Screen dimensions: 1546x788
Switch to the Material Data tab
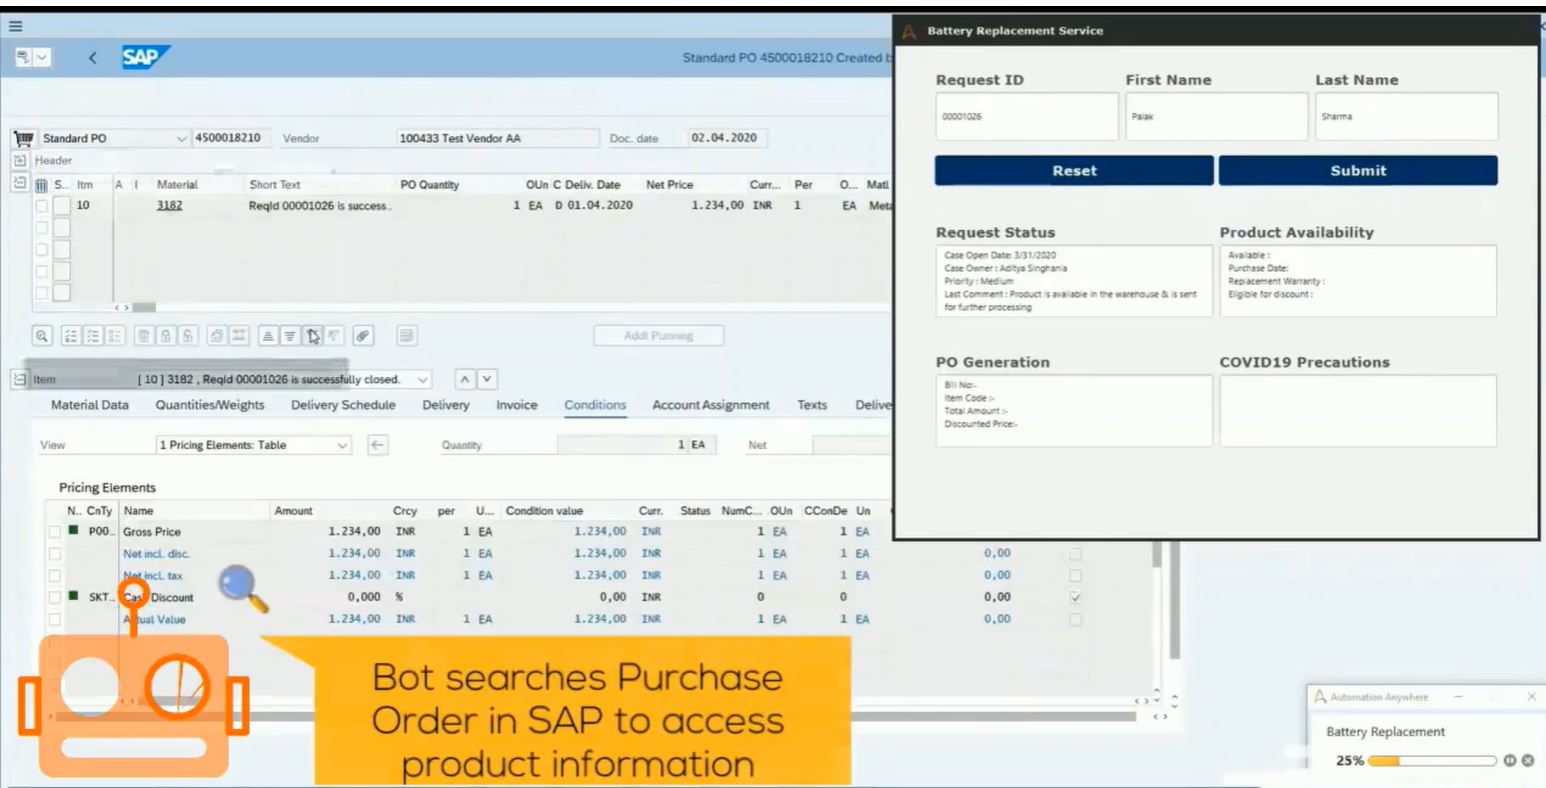[90, 405]
